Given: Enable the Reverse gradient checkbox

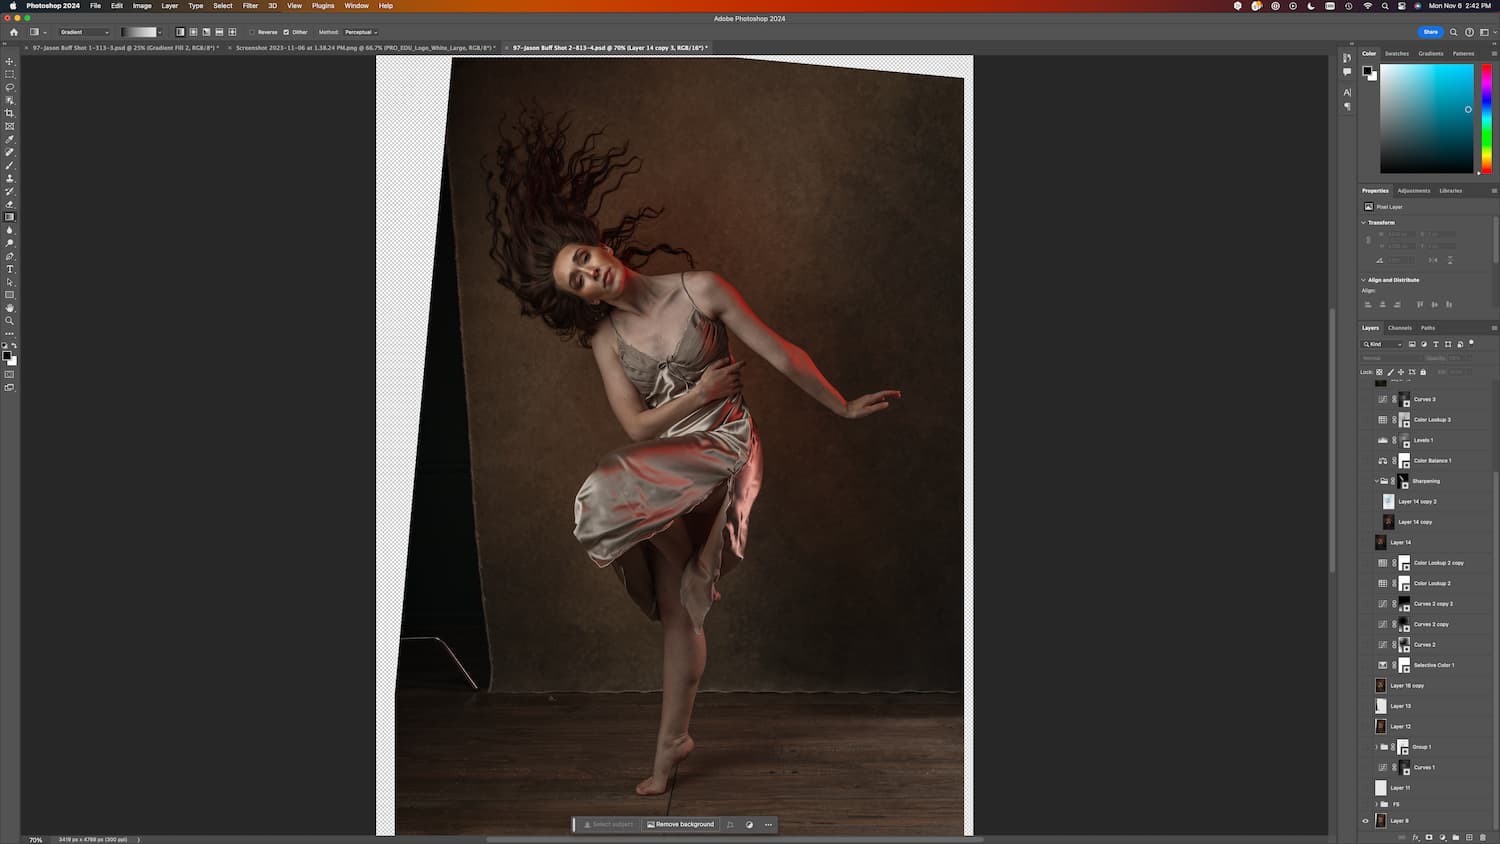Looking at the screenshot, I should pos(252,32).
